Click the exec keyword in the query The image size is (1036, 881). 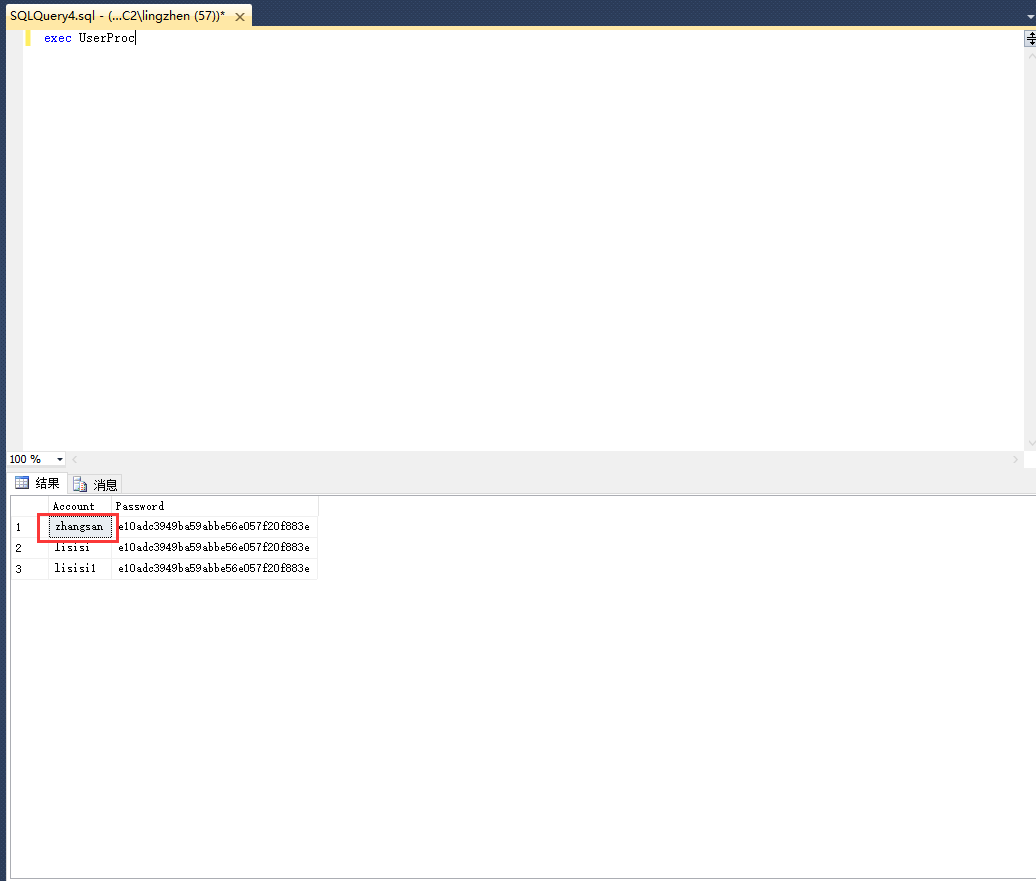(x=57, y=37)
